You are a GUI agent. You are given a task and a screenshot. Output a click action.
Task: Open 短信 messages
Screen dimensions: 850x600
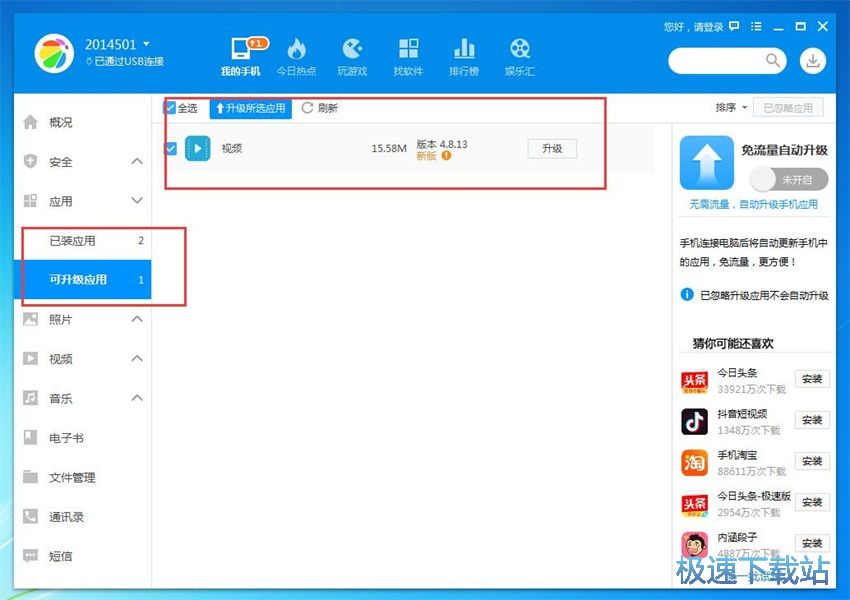(82, 556)
